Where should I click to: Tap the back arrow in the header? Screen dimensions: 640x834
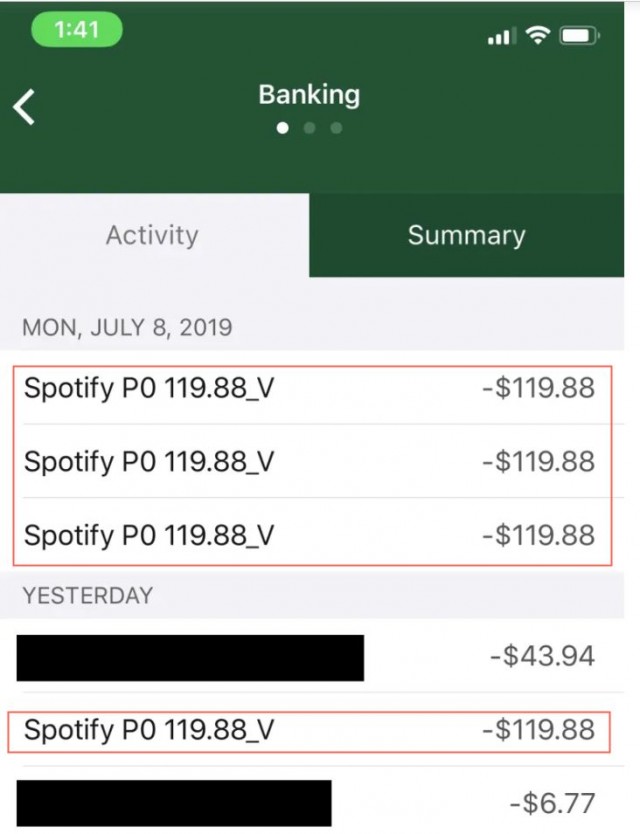25,106
